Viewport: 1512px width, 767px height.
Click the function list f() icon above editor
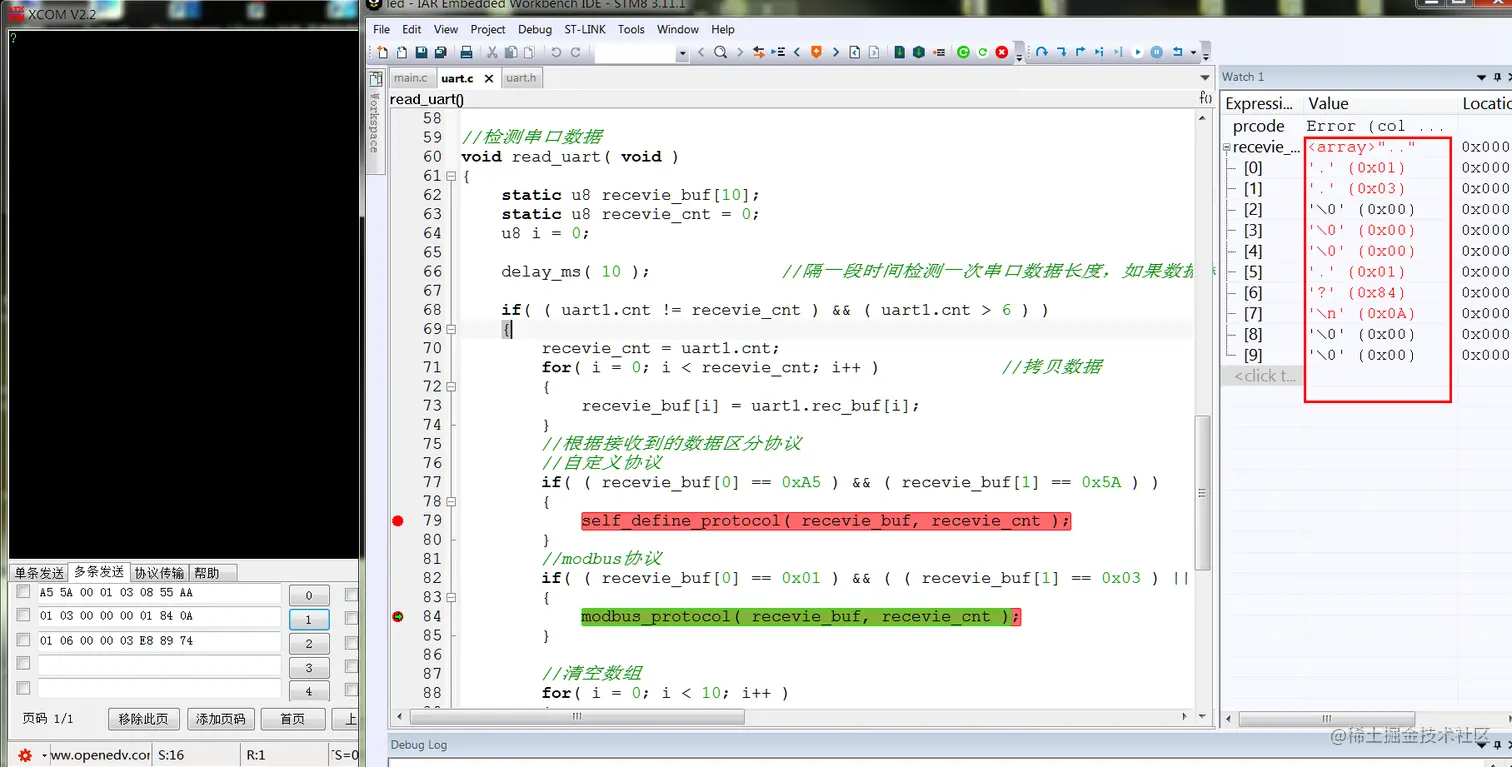tap(1205, 98)
